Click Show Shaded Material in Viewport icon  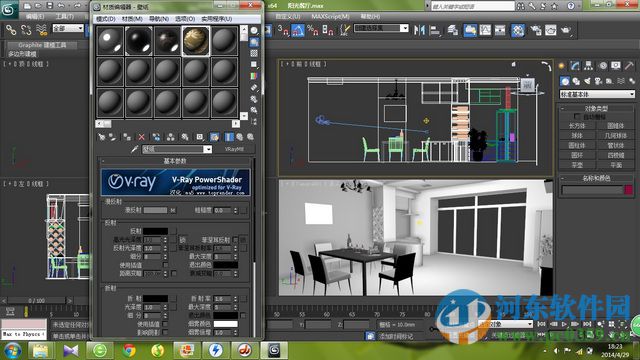click(x=214, y=137)
